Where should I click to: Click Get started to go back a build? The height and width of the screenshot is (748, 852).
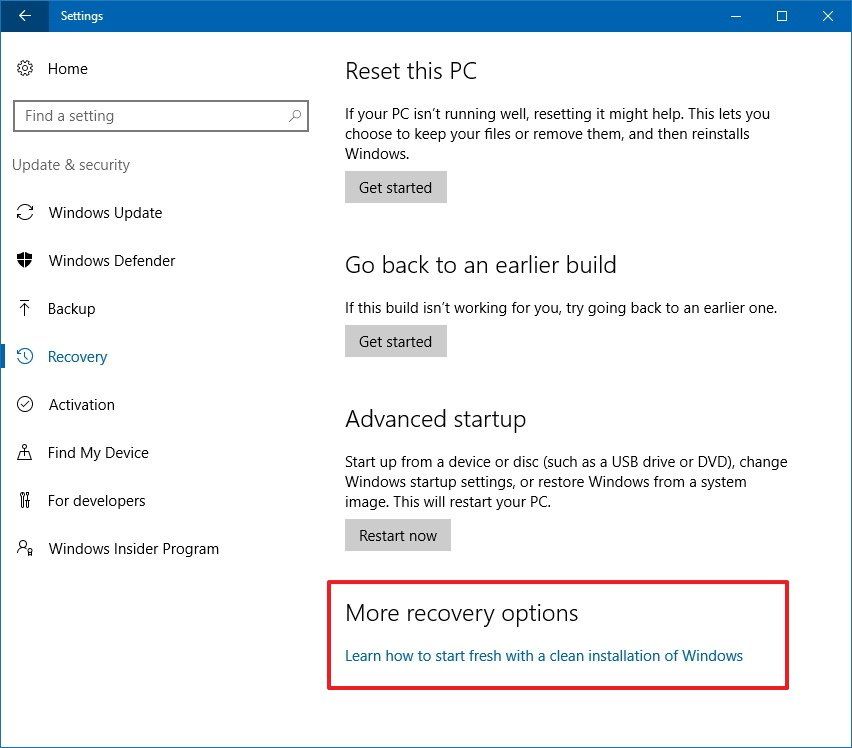[395, 341]
